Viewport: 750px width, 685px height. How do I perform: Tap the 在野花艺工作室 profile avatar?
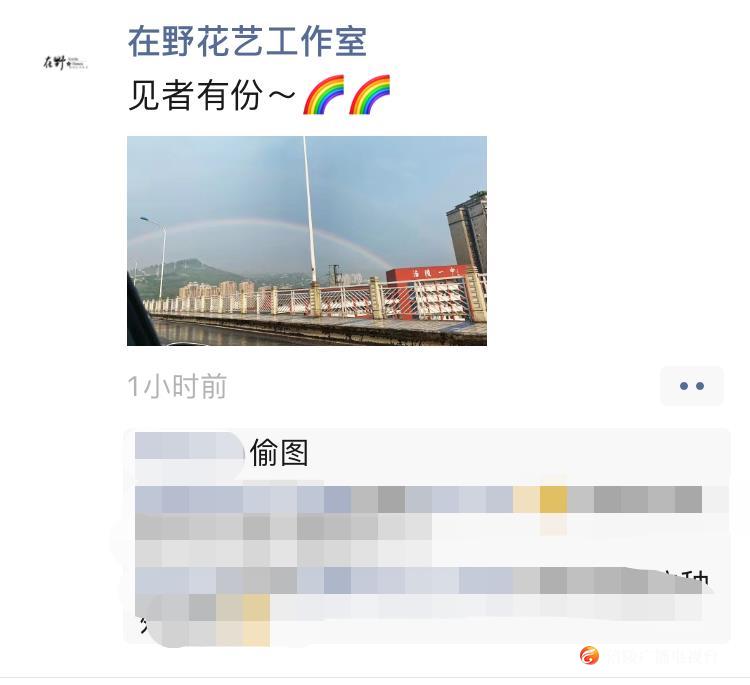click(66, 62)
